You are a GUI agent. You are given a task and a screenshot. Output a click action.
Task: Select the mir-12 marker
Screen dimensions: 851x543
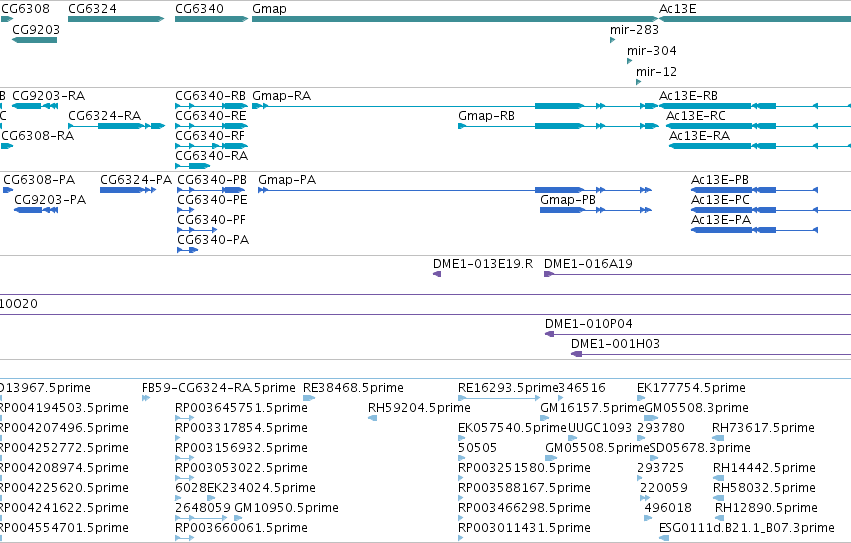click(x=638, y=82)
